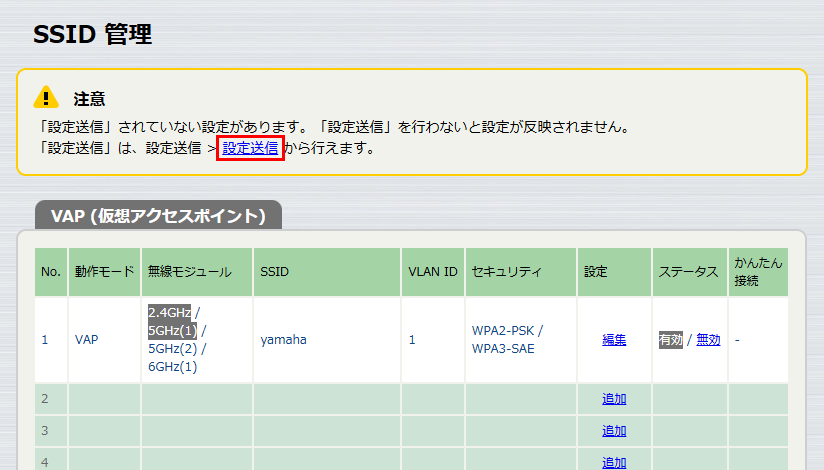
Task: Click the かんたん接続 column header
Action: (758, 272)
